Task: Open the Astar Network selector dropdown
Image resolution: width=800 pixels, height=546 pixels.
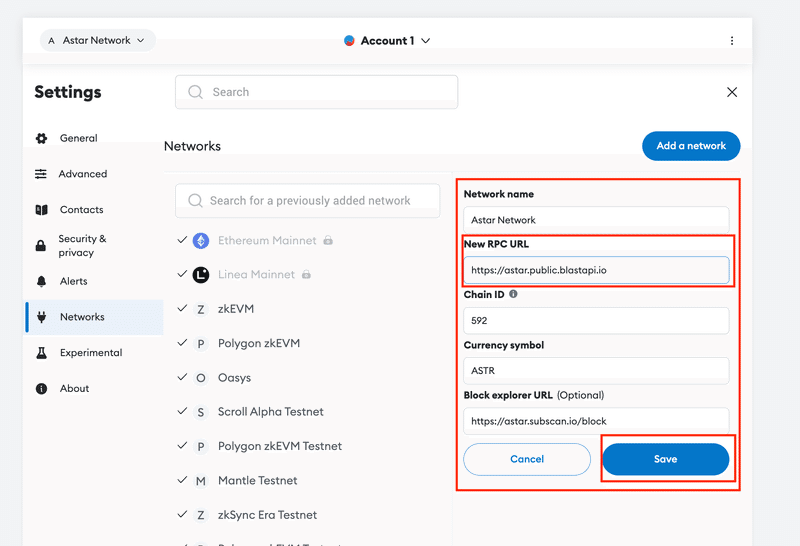Action: tap(97, 40)
